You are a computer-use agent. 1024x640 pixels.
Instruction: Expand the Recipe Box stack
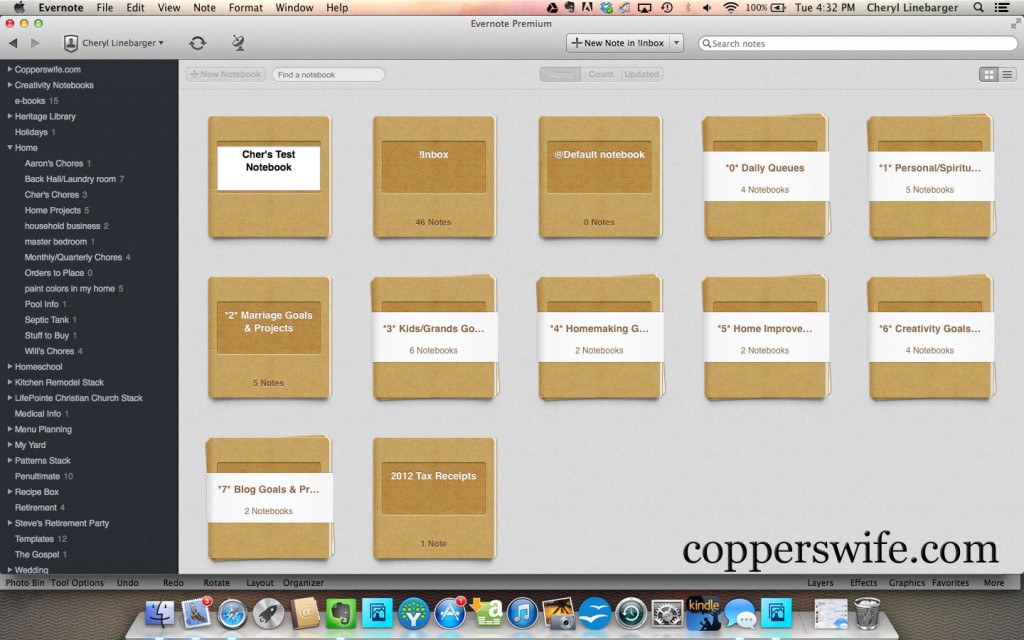pos(10,492)
